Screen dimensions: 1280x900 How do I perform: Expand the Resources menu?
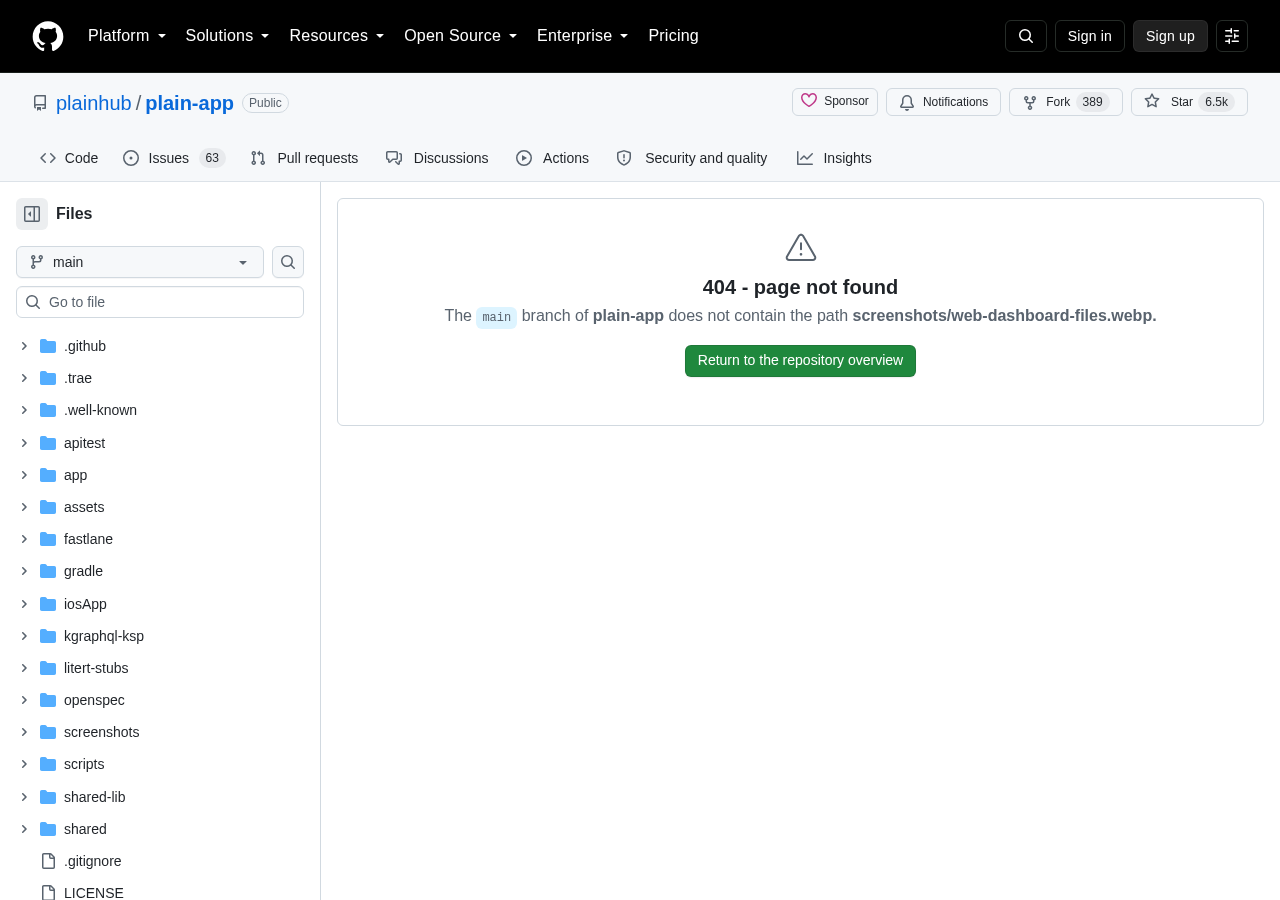337,36
